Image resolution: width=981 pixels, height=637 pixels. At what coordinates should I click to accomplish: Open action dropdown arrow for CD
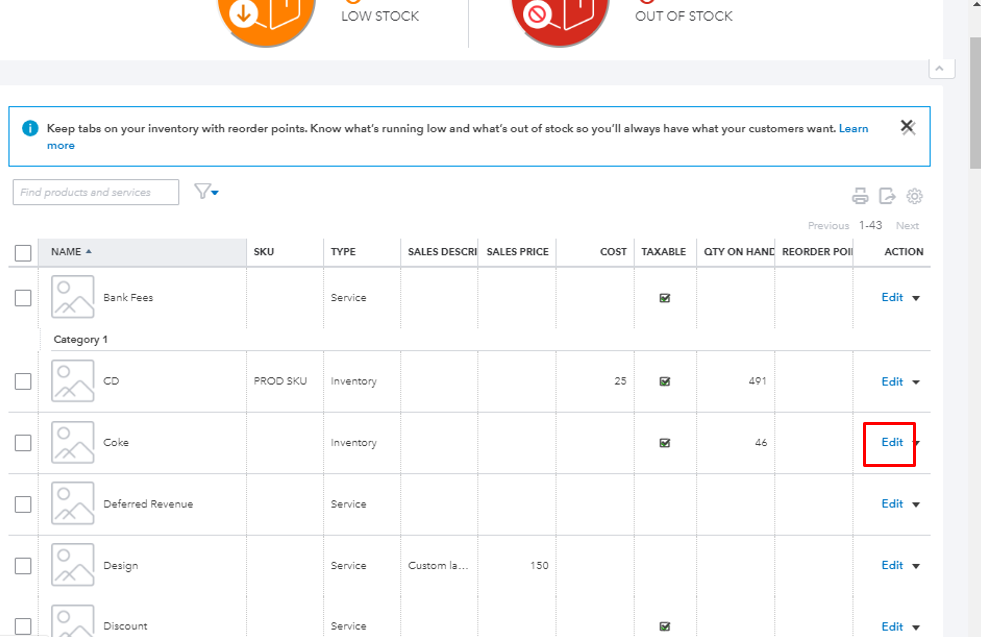[x=916, y=382]
